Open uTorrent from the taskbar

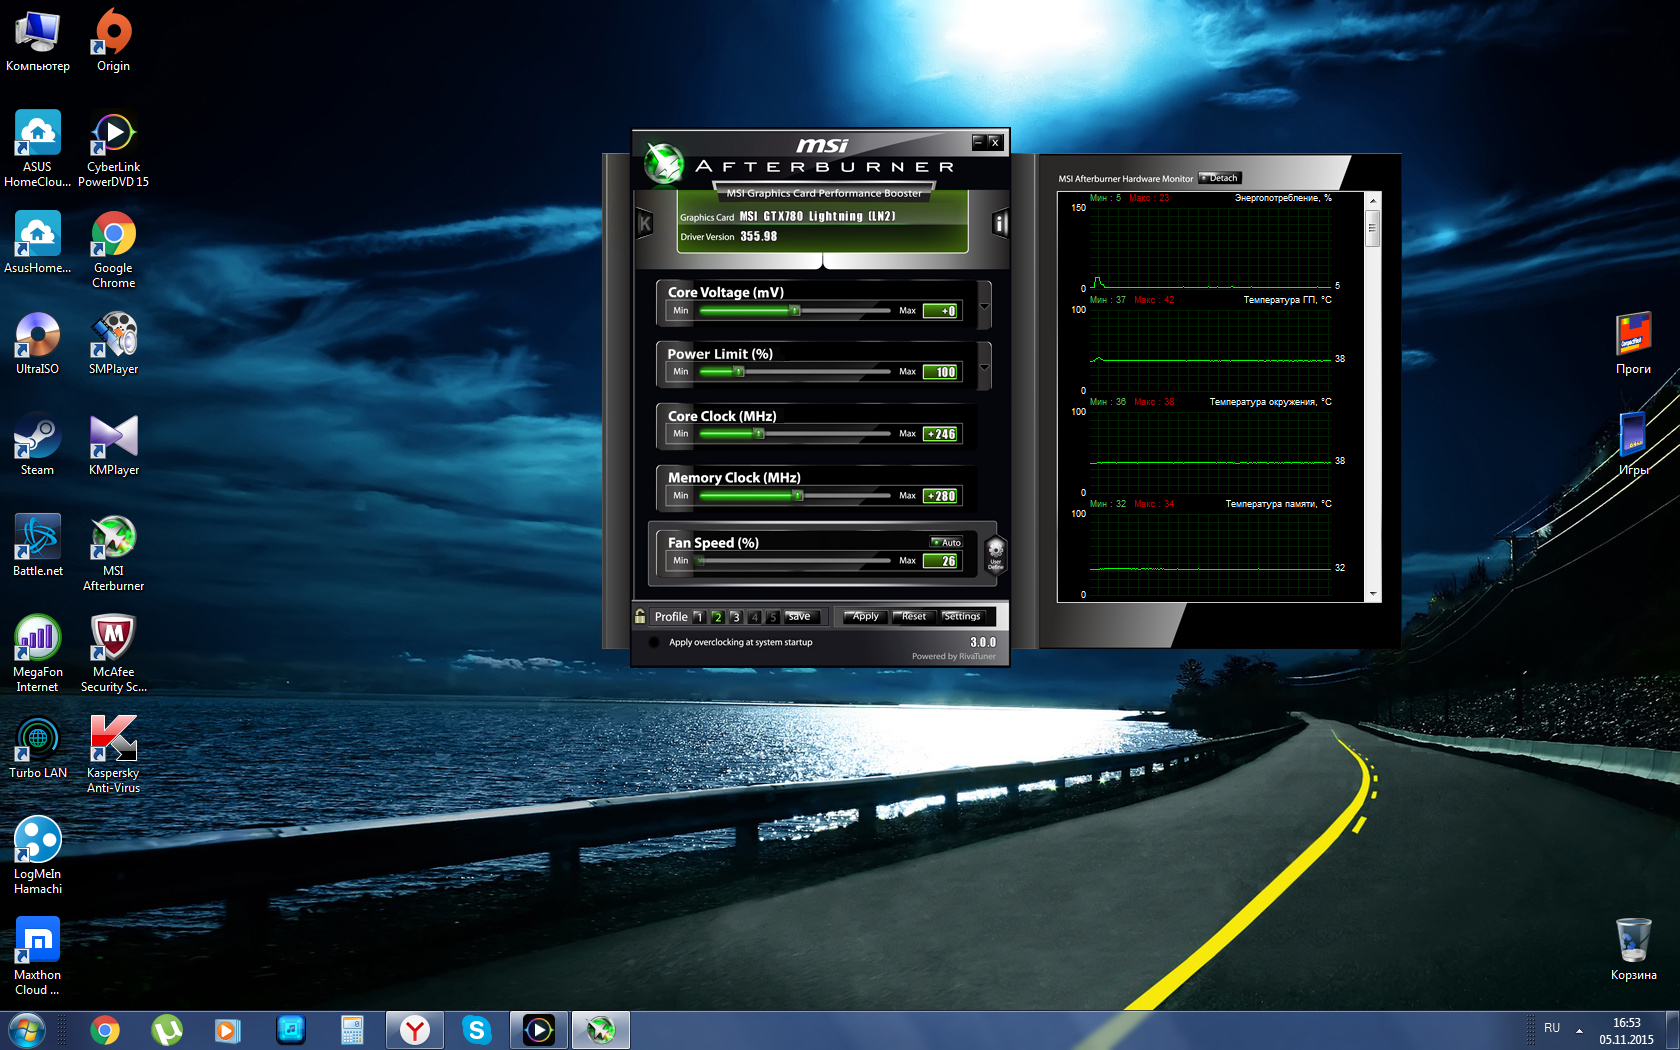(167, 1030)
